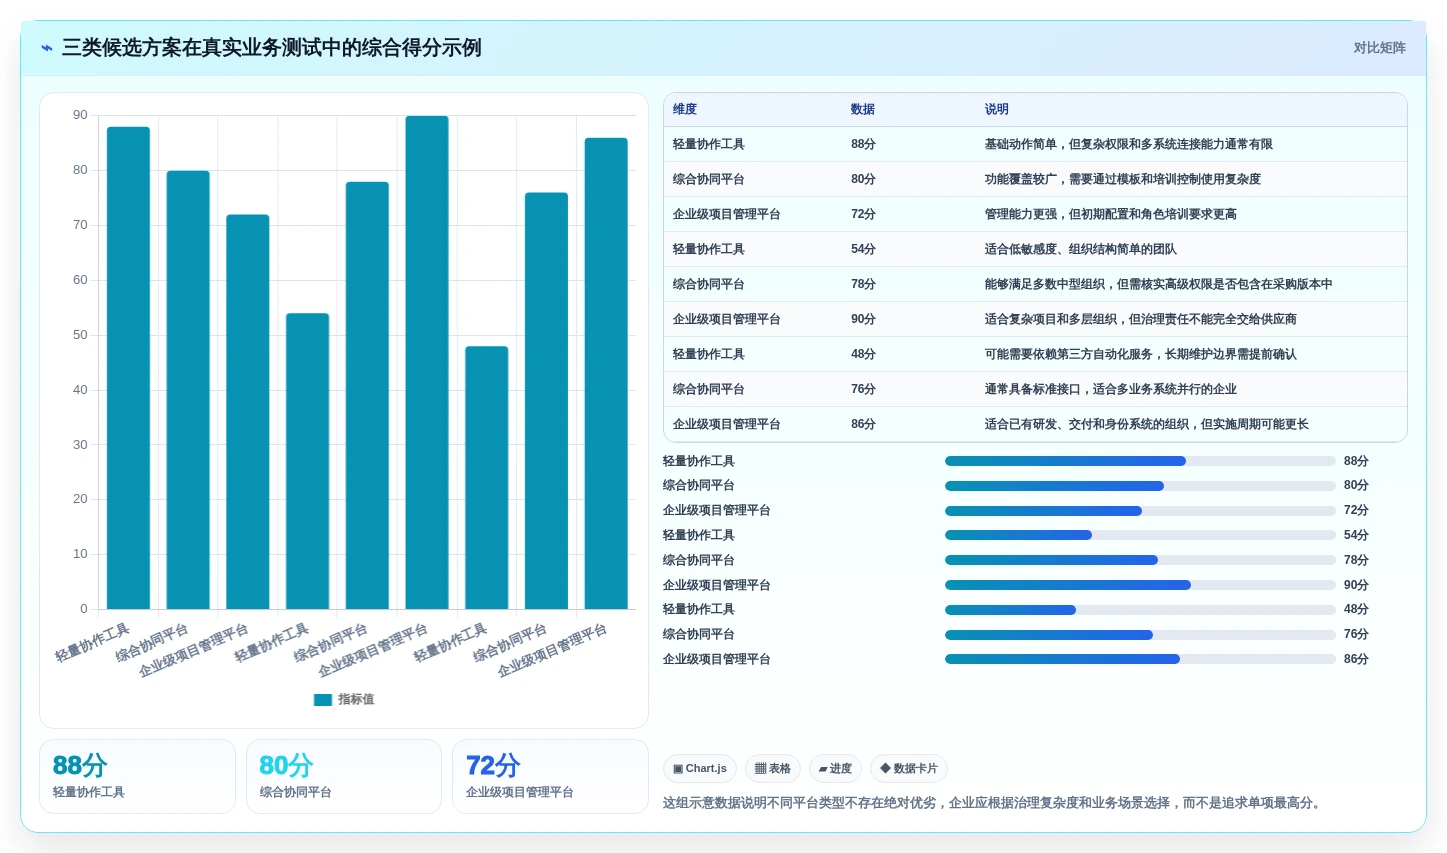Click the chart bar reaching 76

546,401
